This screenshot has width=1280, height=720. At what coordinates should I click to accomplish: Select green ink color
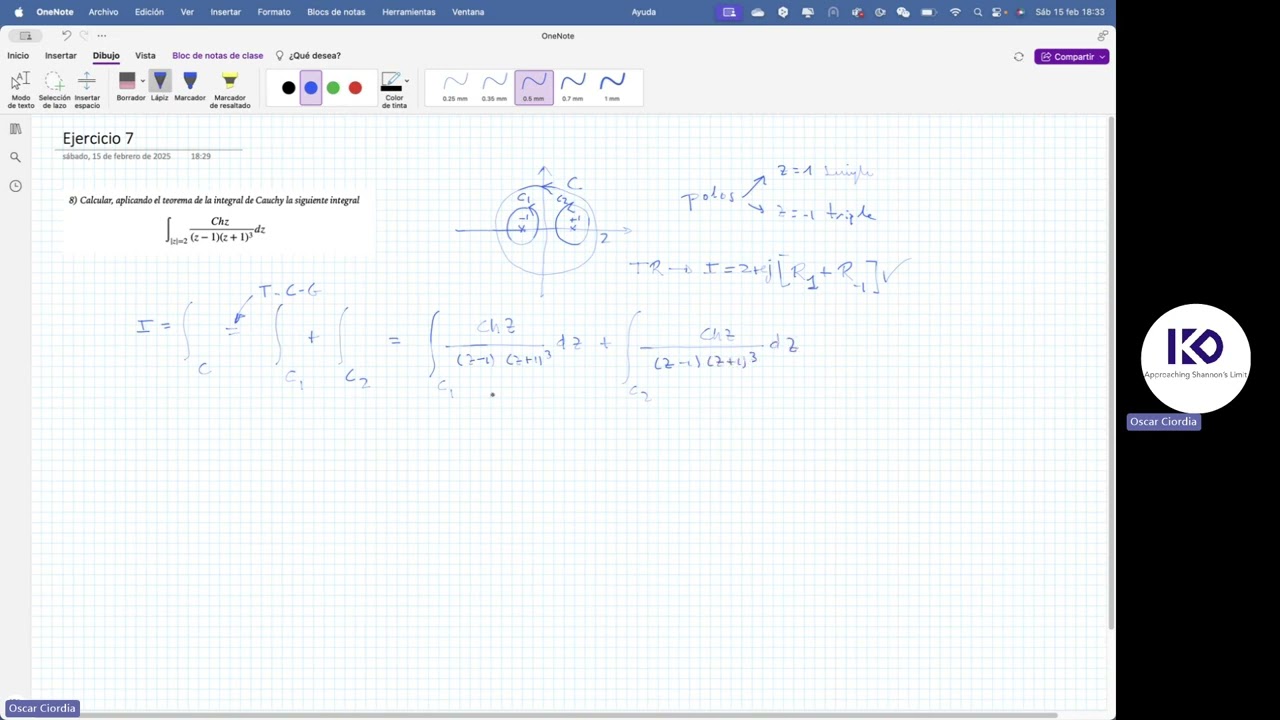pos(333,88)
